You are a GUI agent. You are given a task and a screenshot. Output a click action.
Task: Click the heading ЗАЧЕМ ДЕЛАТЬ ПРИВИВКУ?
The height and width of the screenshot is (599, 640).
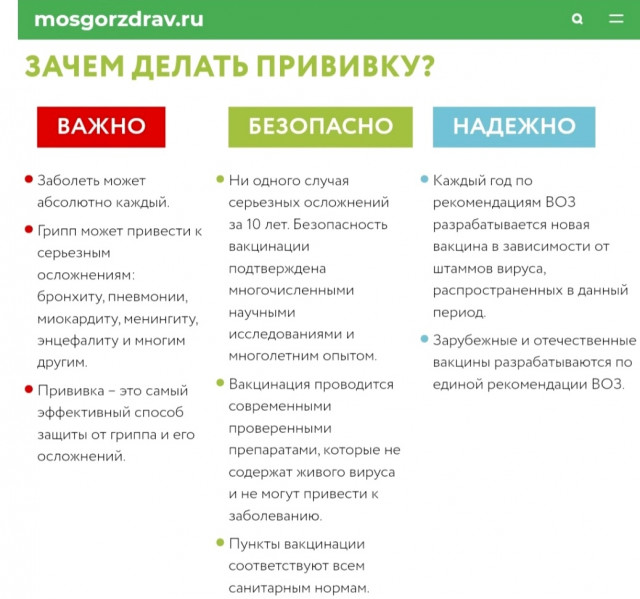[x=229, y=66]
